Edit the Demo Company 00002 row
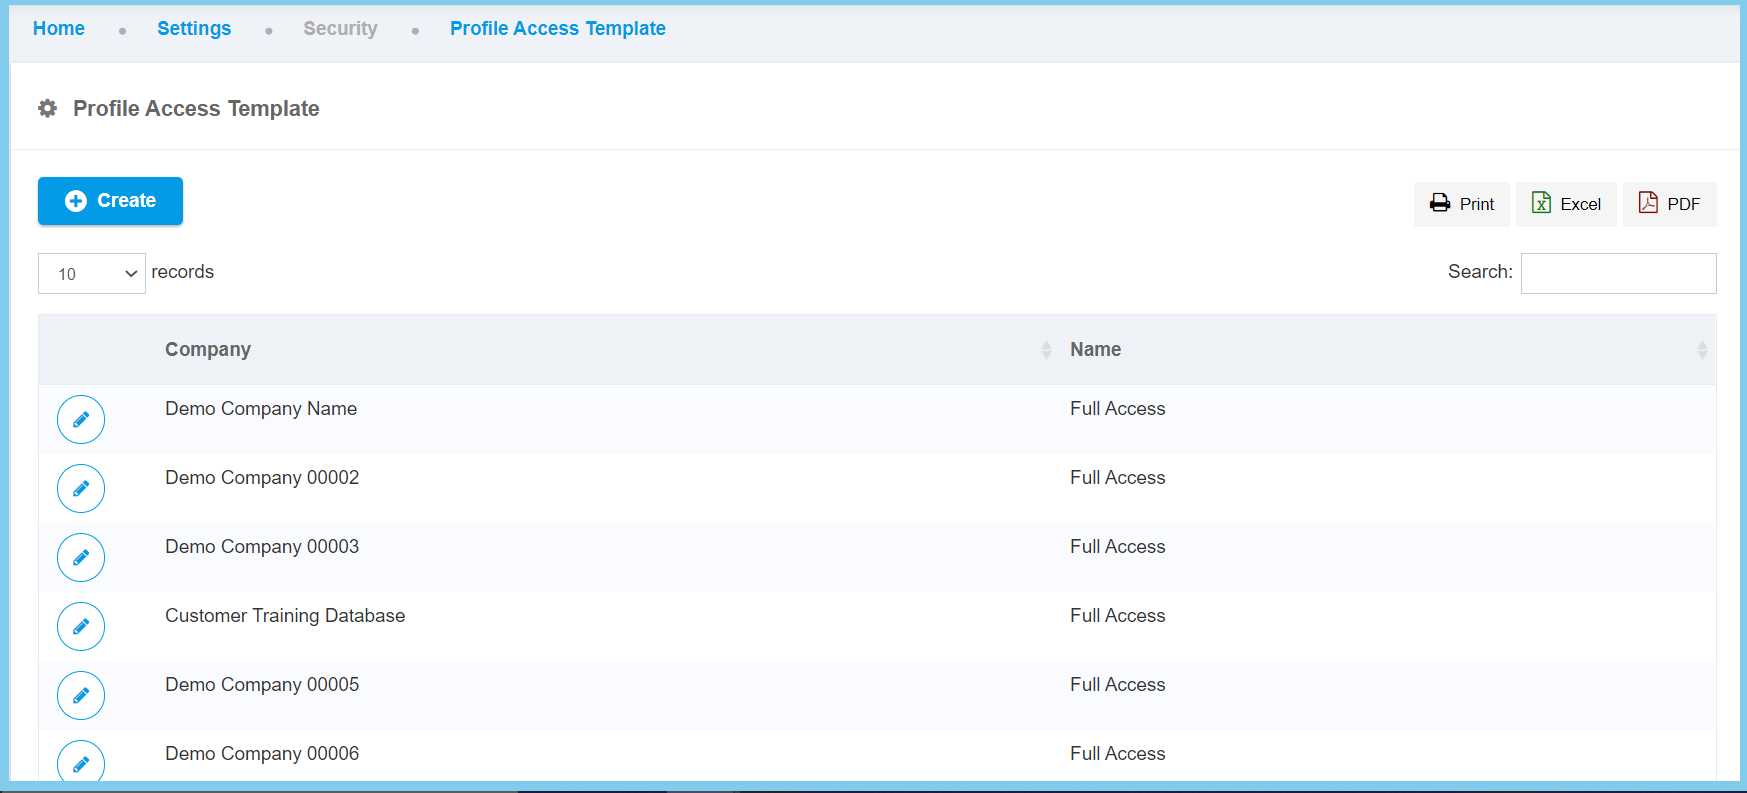1747x793 pixels. 81,489
